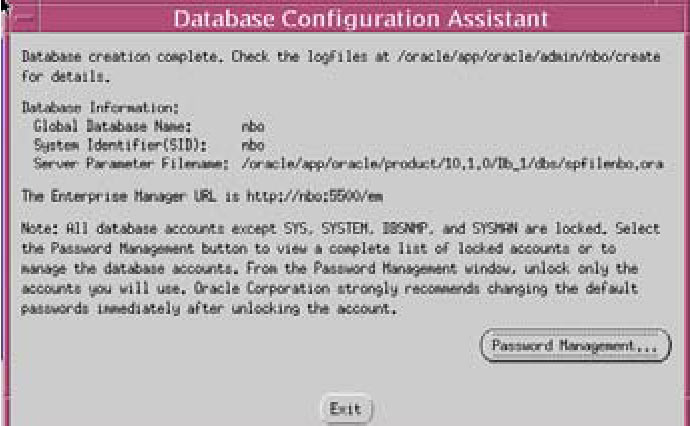Click the Global Database Name label
The height and width of the screenshot is (426, 690).
[x=102, y=128]
